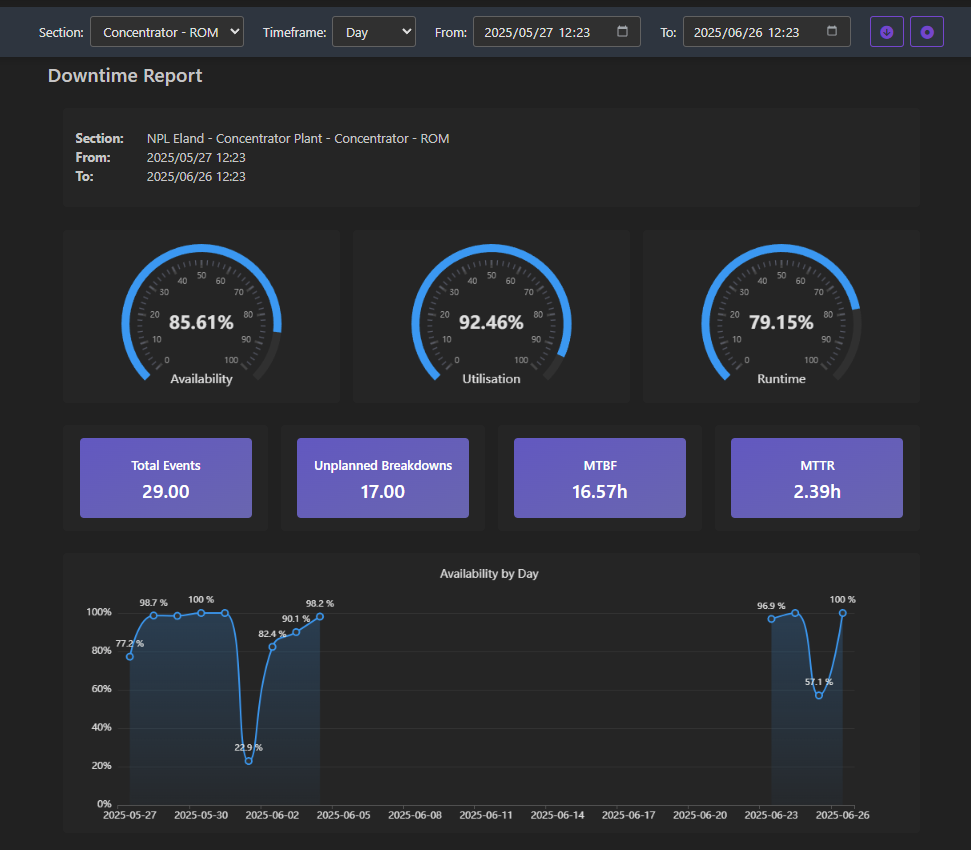
Task: Expand the Timeframe dropdown set to Day
Action: (x=373, y=32)
